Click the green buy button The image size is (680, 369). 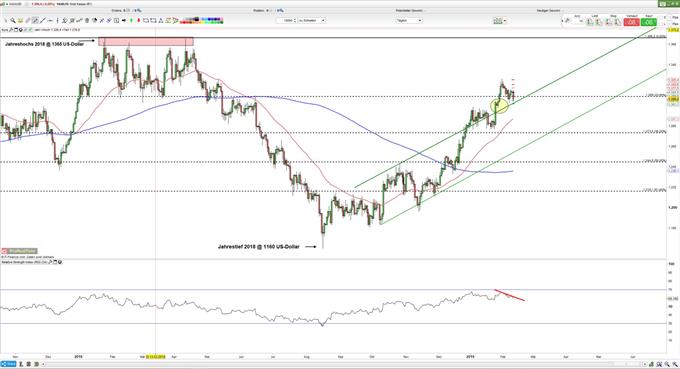coord(649,22)
